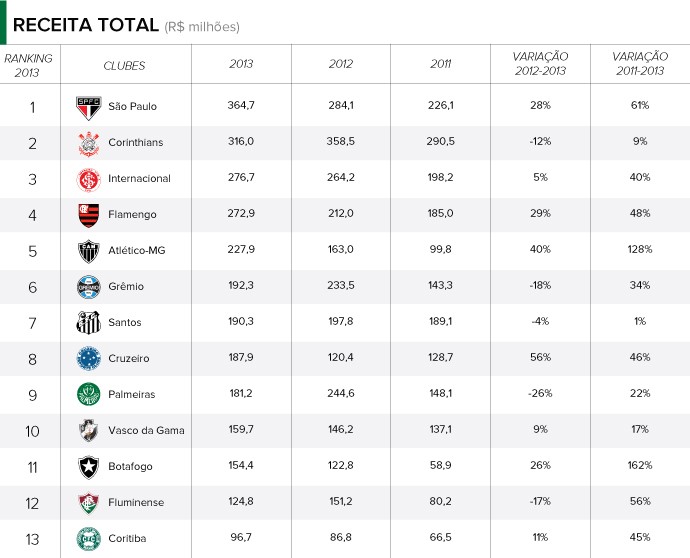Select the CLUBES column header
The image size is (690, 558).
tap(124, 66)
